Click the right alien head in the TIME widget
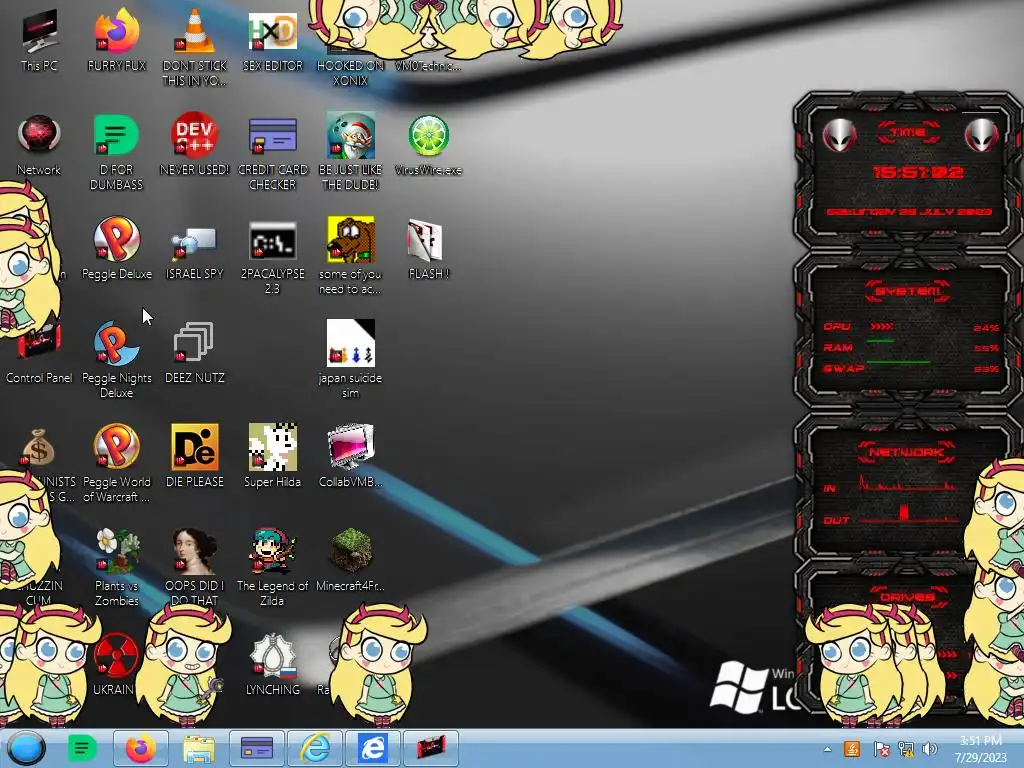 982,136
